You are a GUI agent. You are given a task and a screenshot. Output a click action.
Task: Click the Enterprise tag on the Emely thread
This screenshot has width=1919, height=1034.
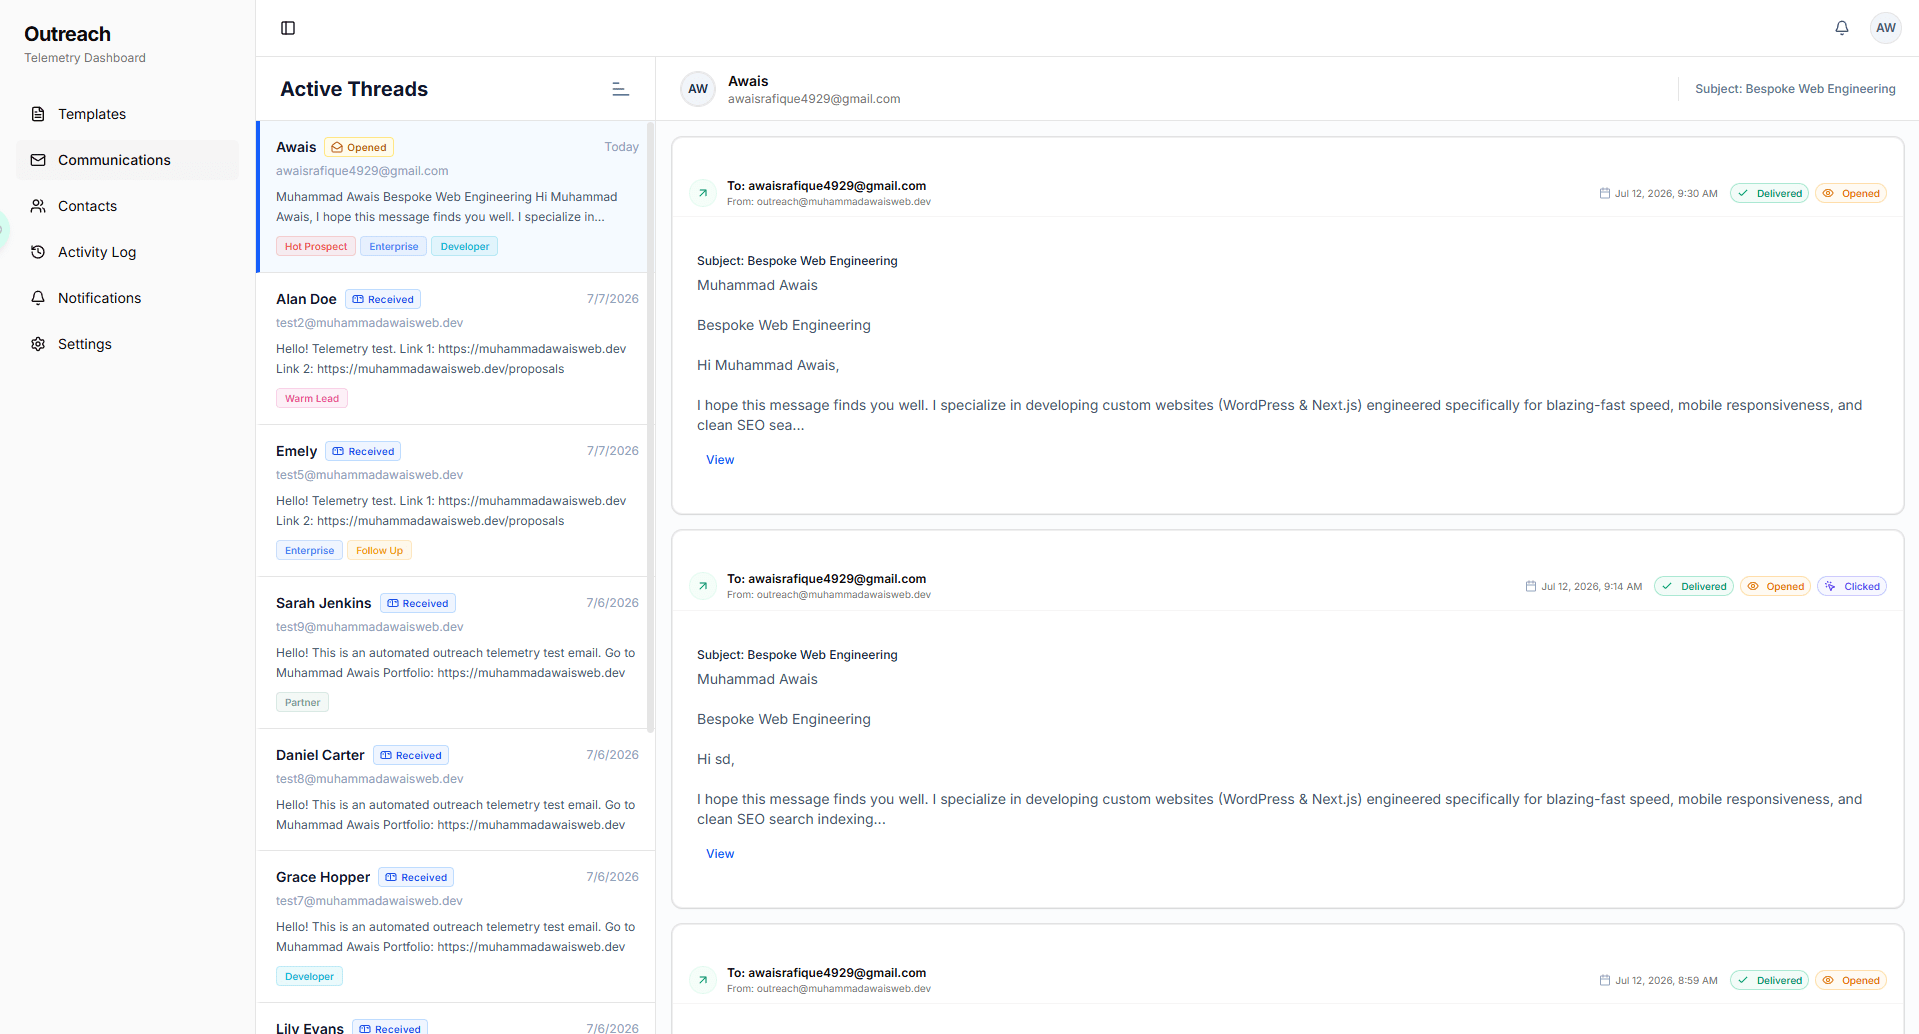click(x=310, y=550)
